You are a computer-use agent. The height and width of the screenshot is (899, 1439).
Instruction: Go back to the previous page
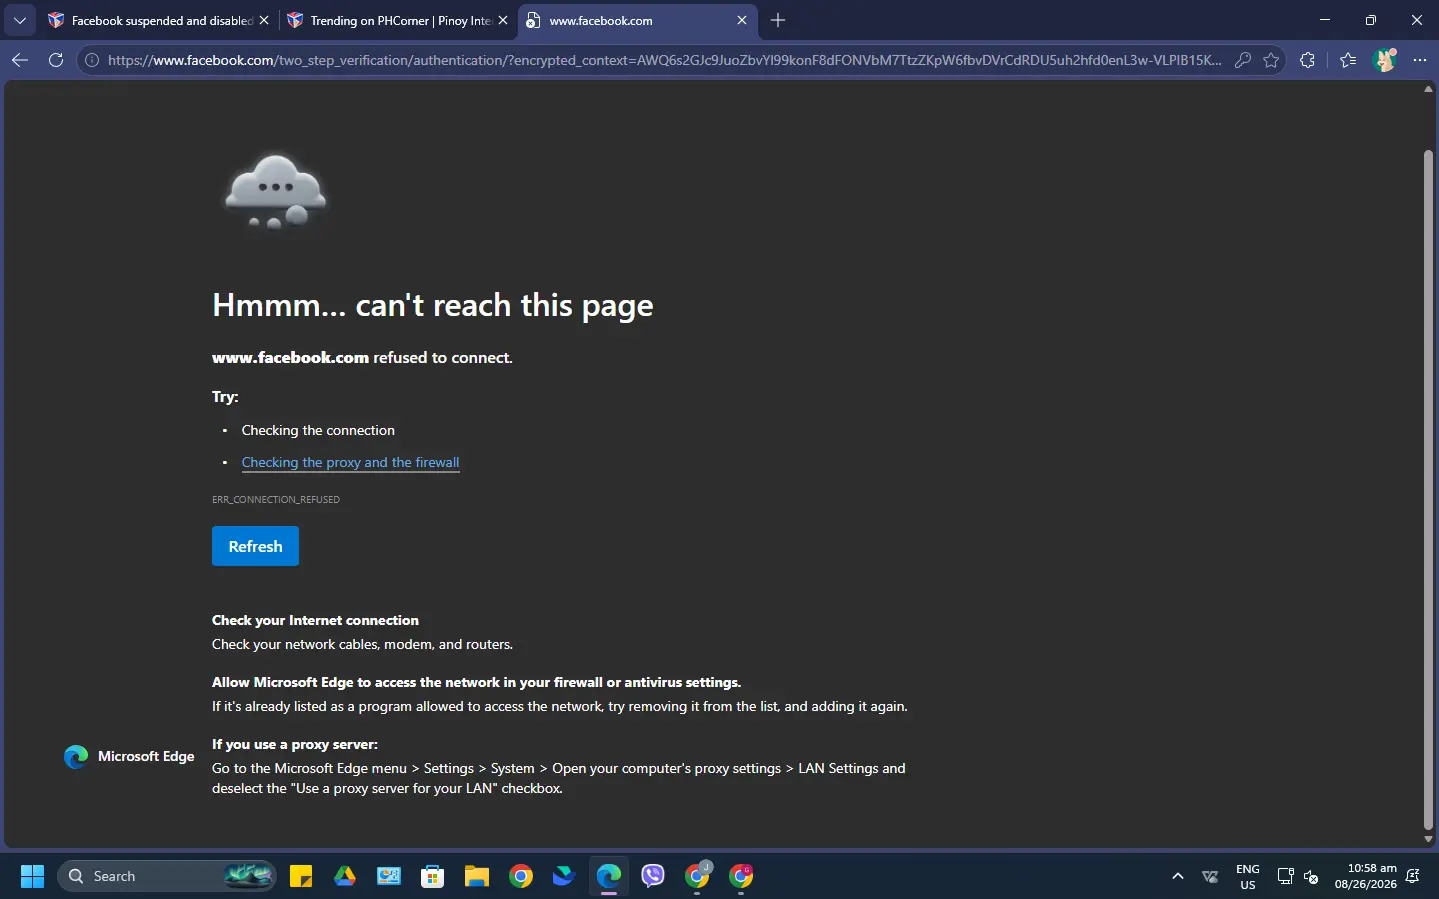20,60
